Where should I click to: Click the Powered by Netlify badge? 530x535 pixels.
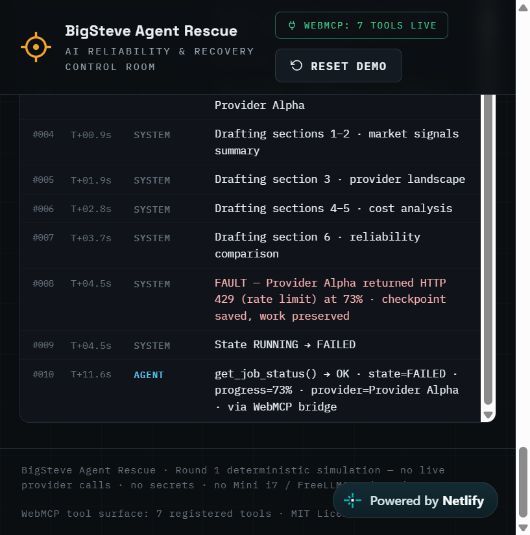coord(415,501)
